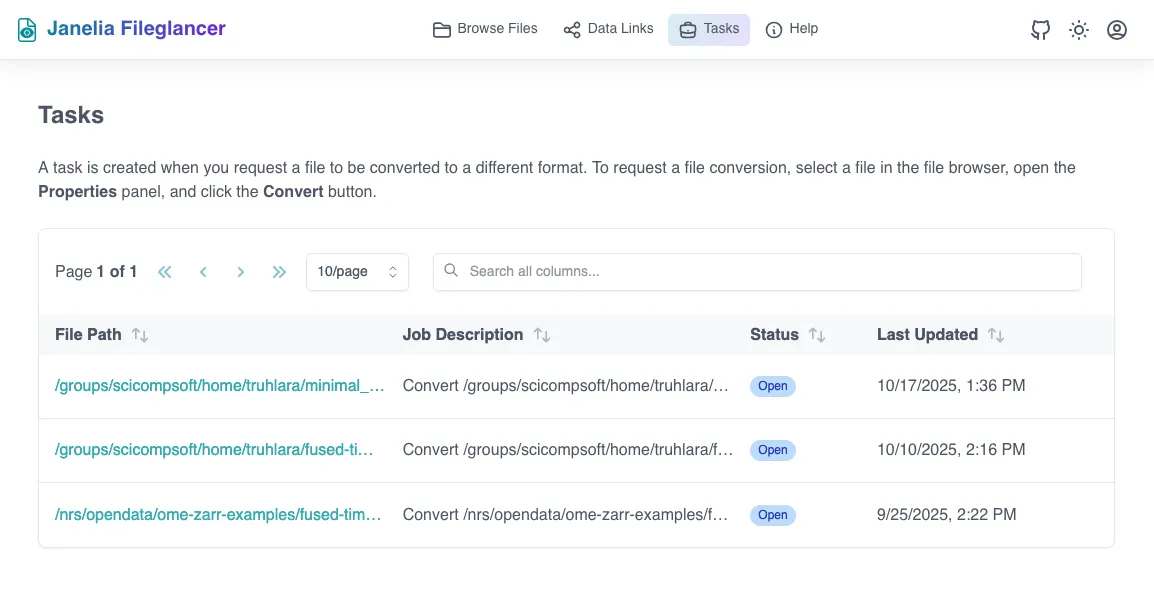Click the Browse Files folder icon
The height and width of the screenshot is (607, 1154).
[441, 30]
